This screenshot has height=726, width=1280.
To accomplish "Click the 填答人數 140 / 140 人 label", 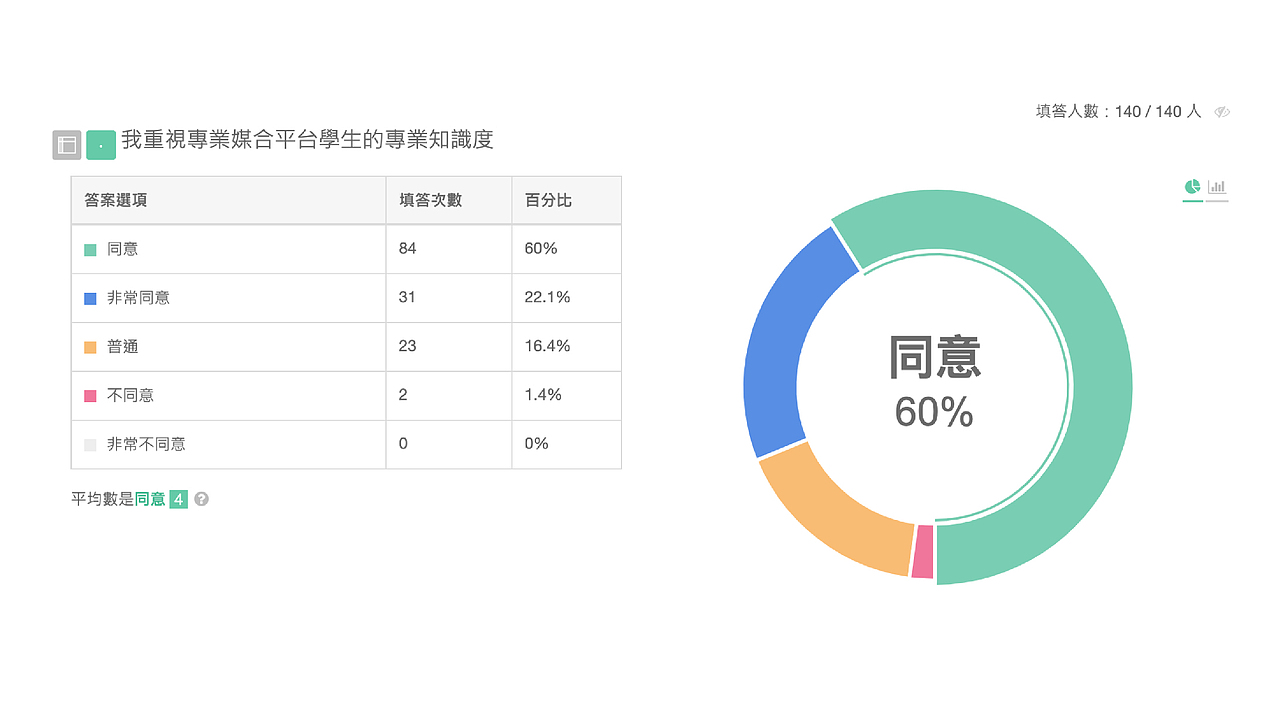I will 1118,112.
